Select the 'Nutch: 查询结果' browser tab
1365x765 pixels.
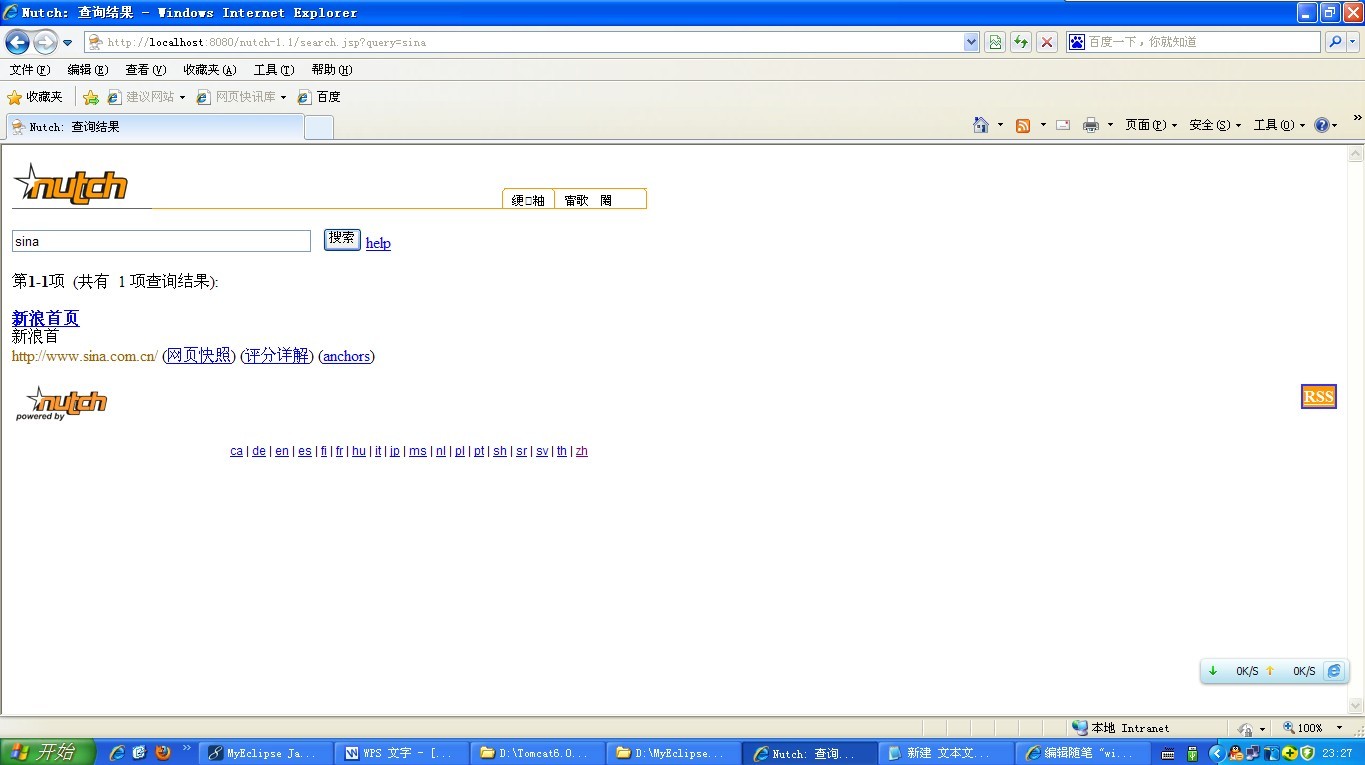(x=155, y=127)
